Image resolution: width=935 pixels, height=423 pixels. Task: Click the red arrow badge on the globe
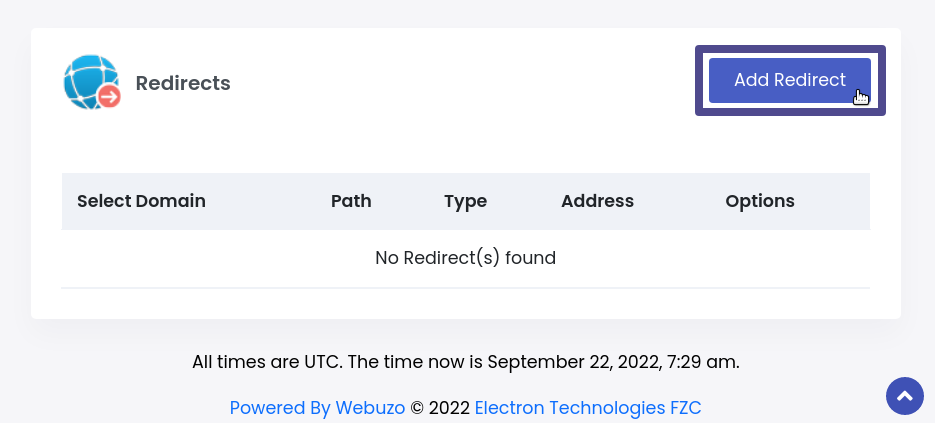109,96
